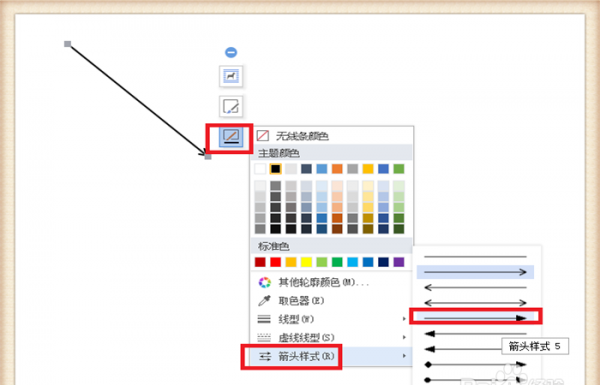
Task: Click the shape outline icon button
Action: coord(231,137)
